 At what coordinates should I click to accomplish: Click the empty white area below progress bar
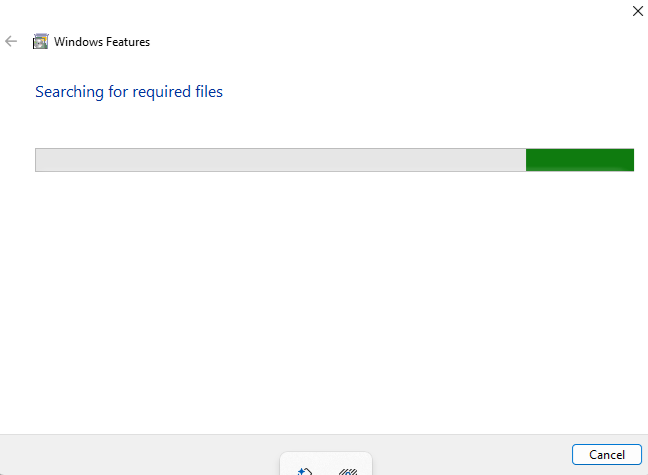click(x=324, y=302)
